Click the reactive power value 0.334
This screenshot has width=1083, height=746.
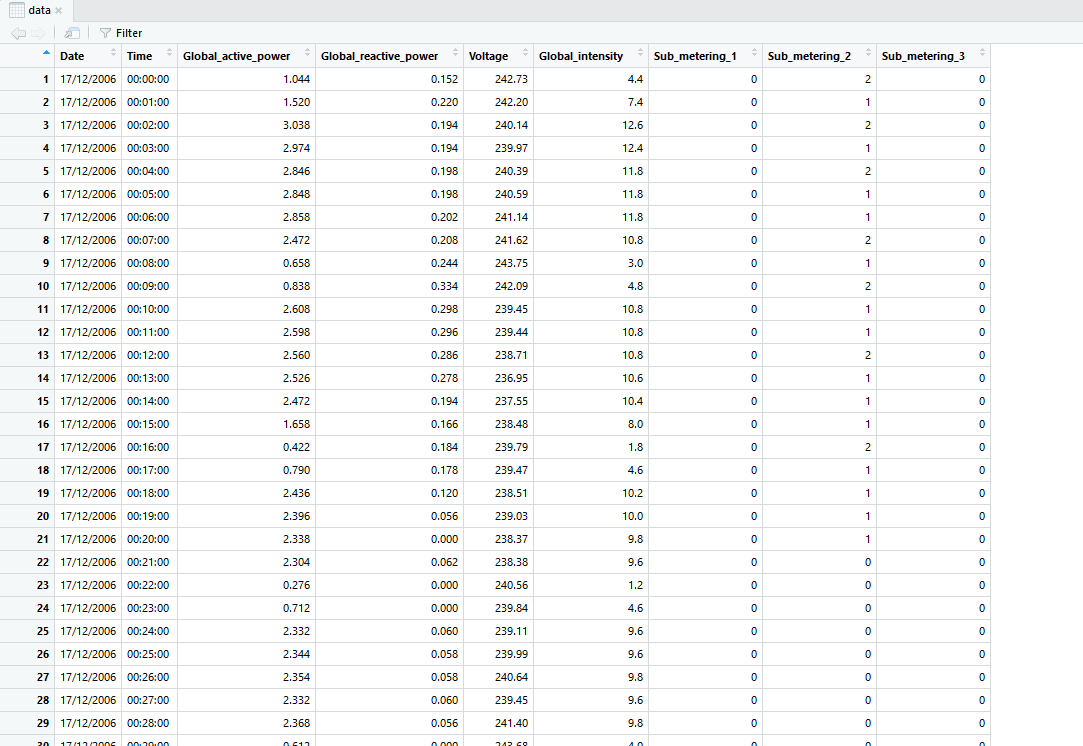[x=444, y=286]
